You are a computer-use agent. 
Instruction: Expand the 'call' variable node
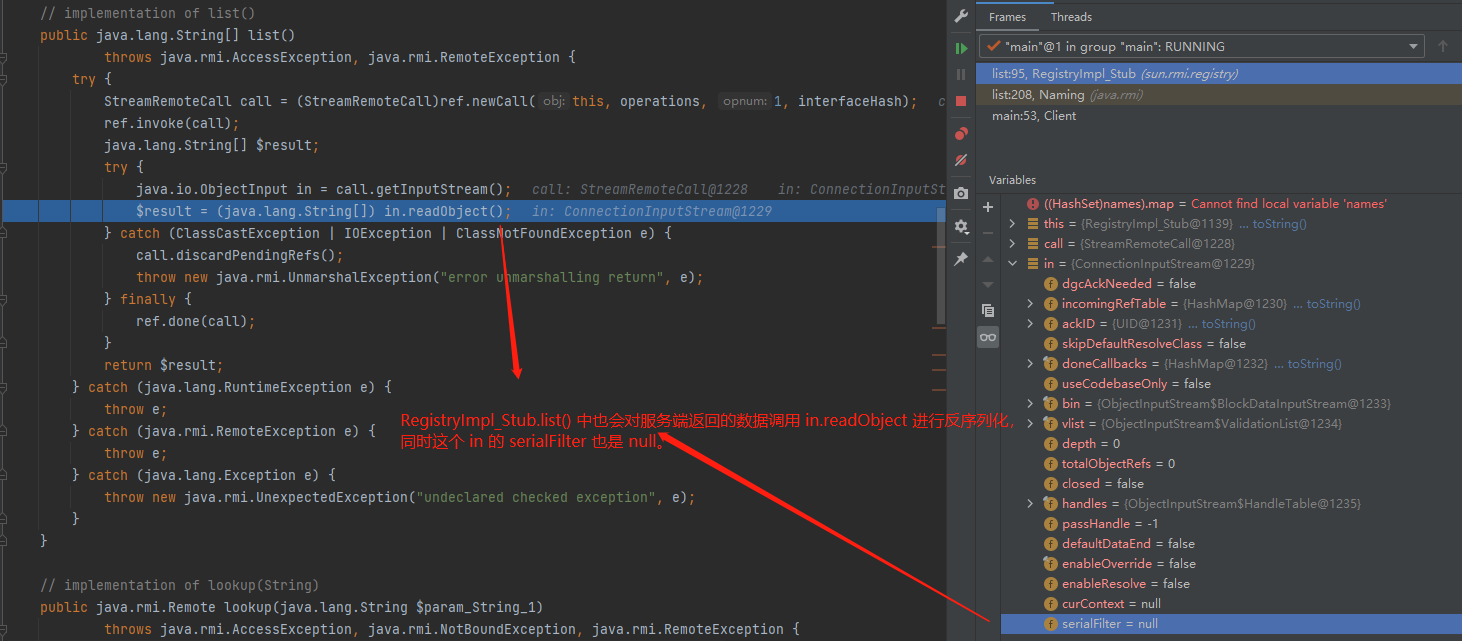coord(1013,244)
